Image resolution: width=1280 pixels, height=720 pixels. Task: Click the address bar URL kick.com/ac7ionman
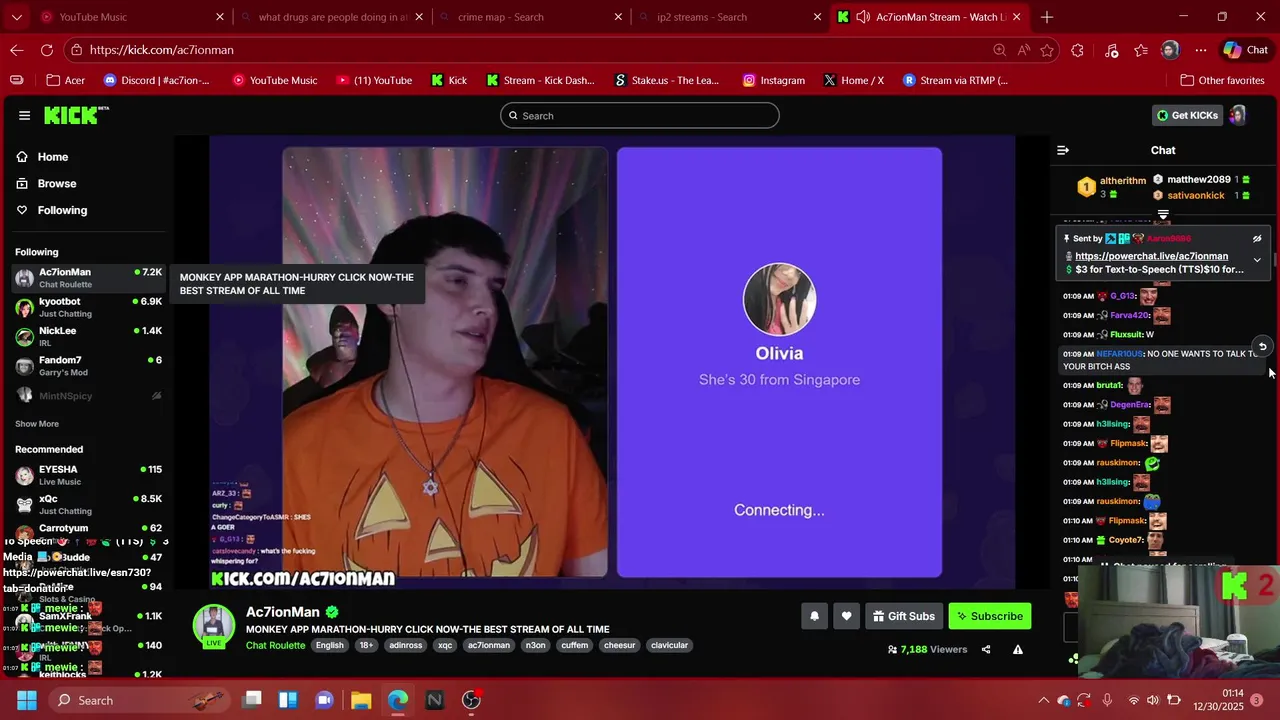161,50
